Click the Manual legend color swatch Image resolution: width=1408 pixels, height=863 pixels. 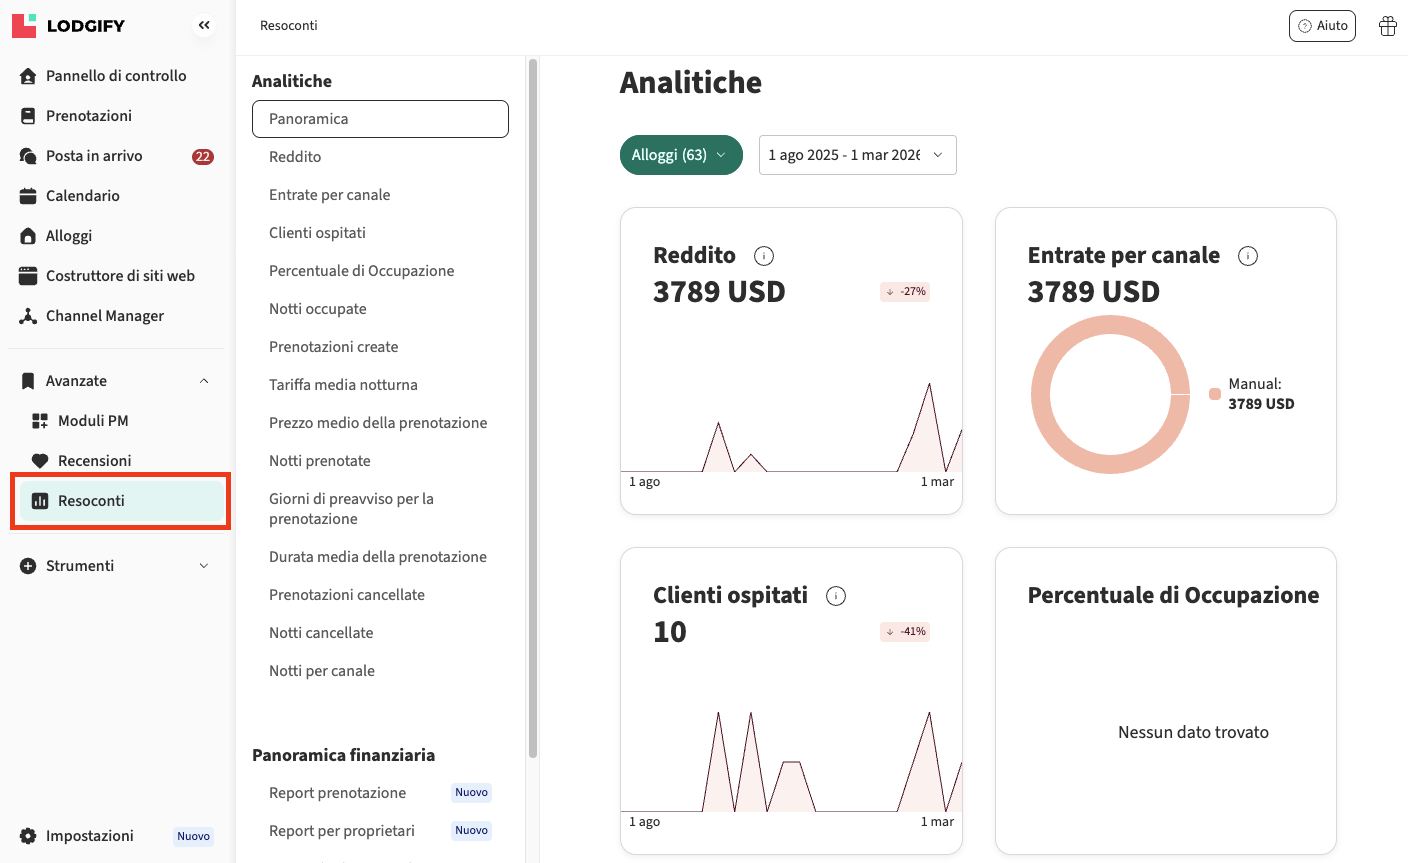1215,394
